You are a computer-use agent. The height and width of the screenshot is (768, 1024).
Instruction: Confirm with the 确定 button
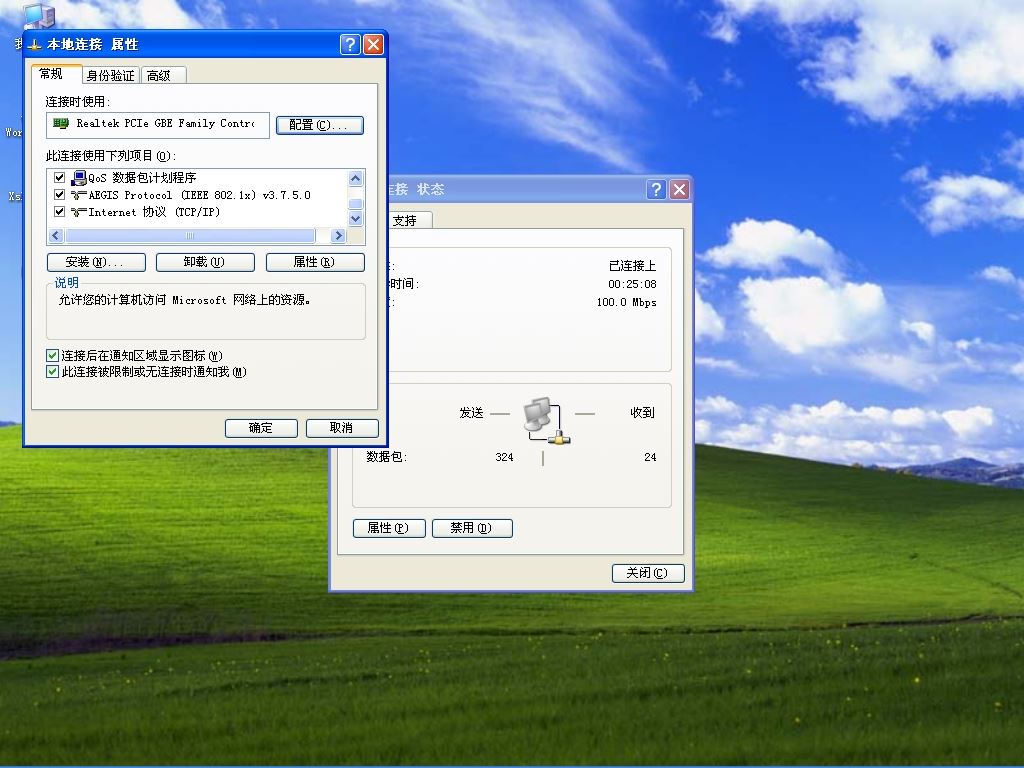tap(261, 428)
